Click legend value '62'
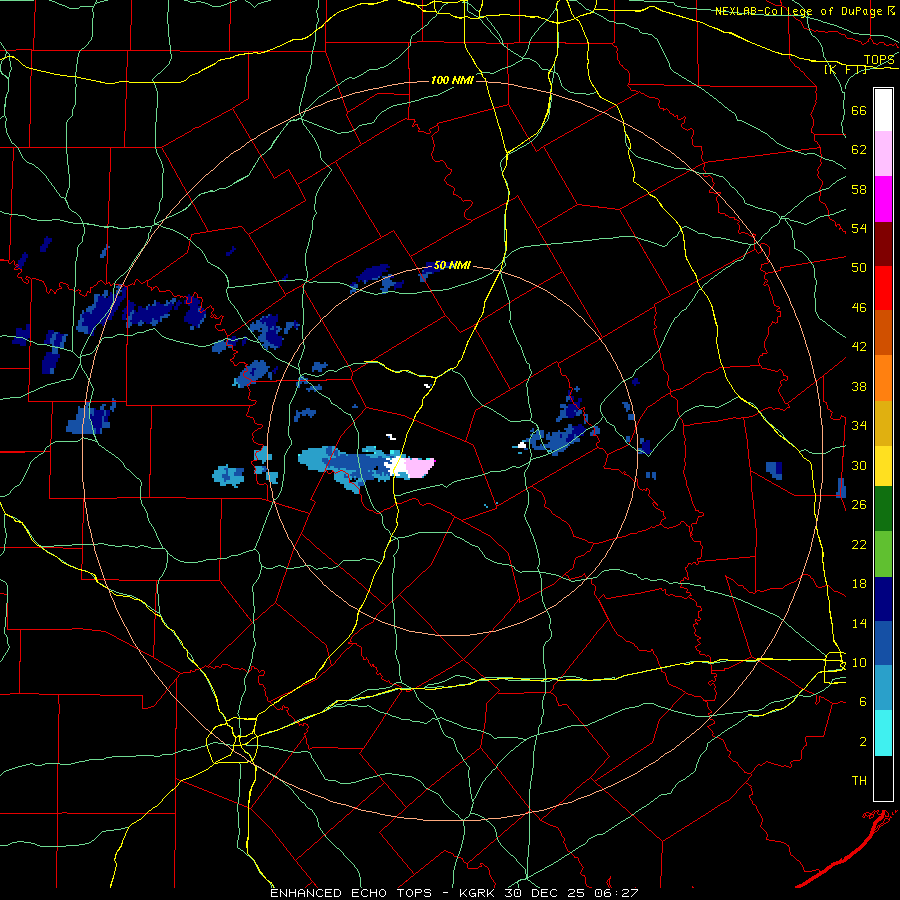 (859, 150)
